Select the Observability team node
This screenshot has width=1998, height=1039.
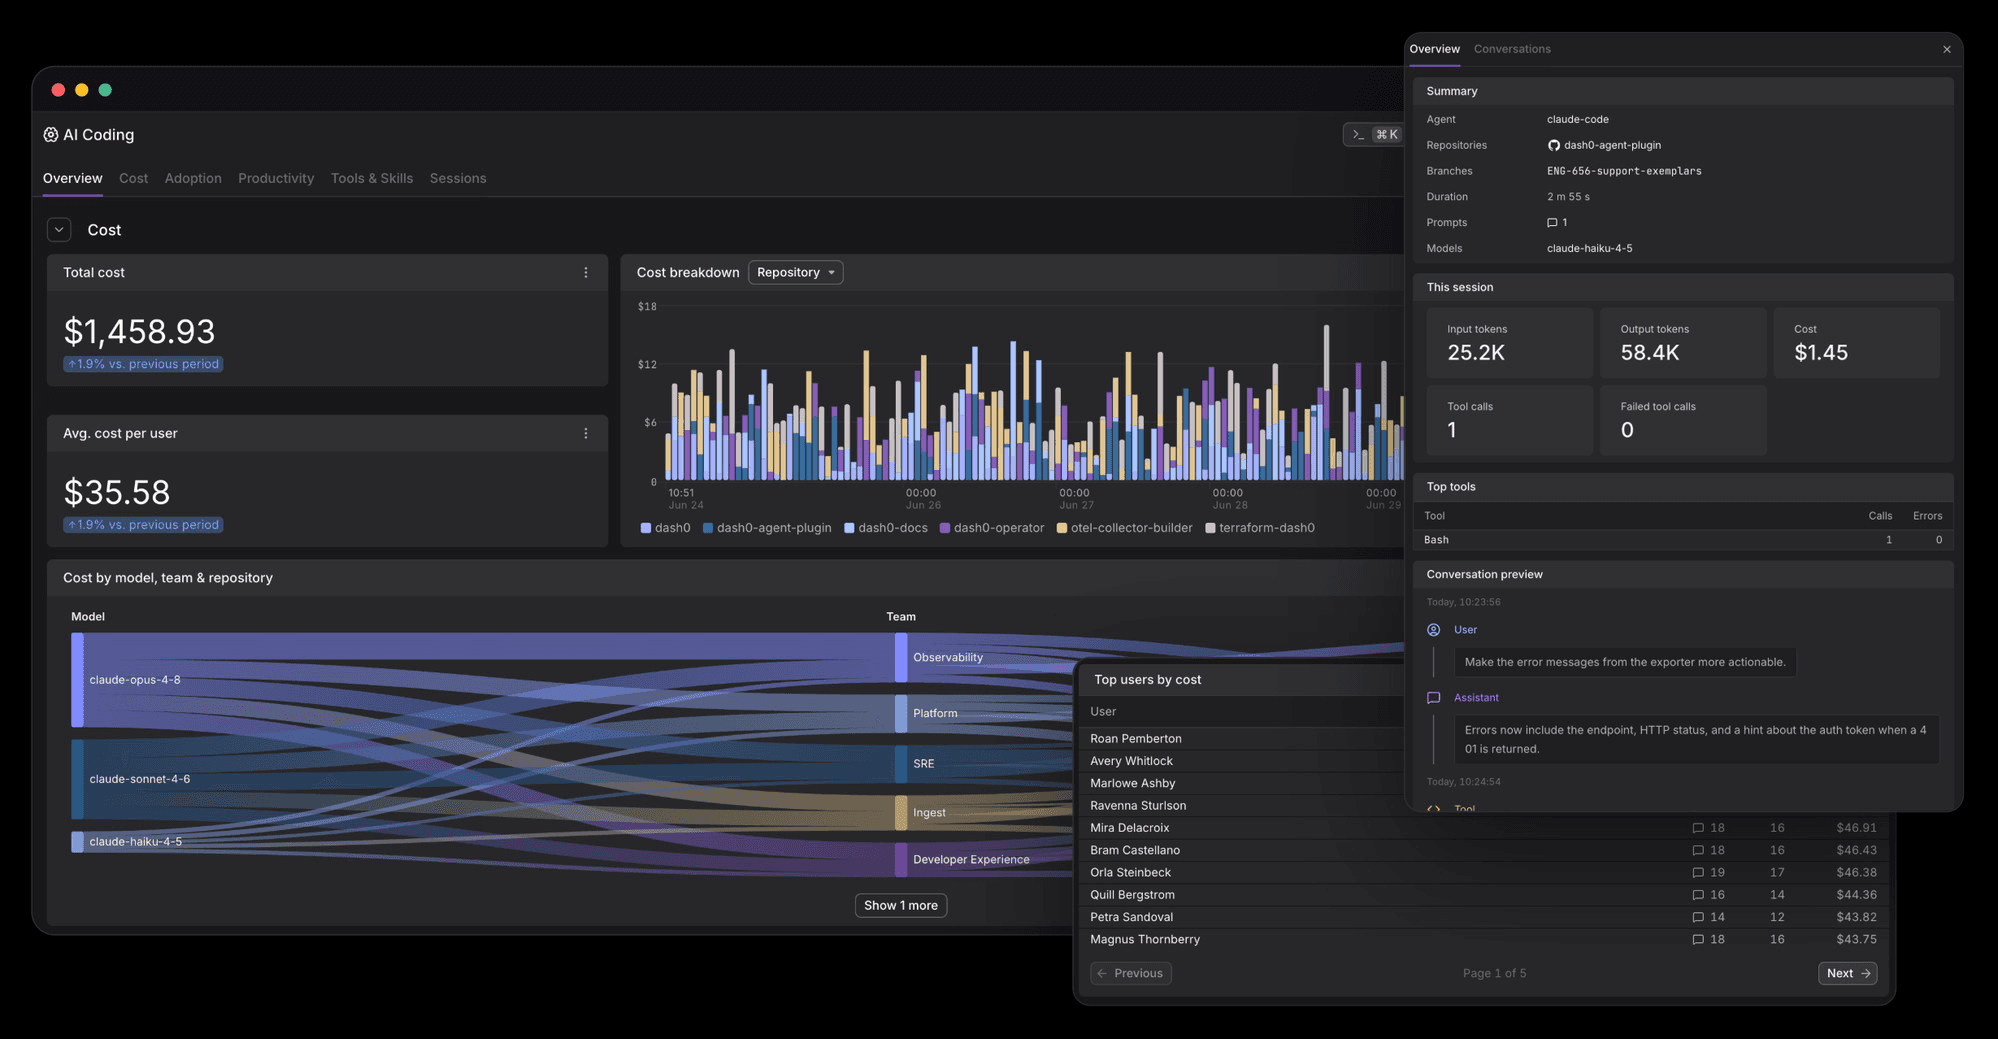[x=901, y=658]
